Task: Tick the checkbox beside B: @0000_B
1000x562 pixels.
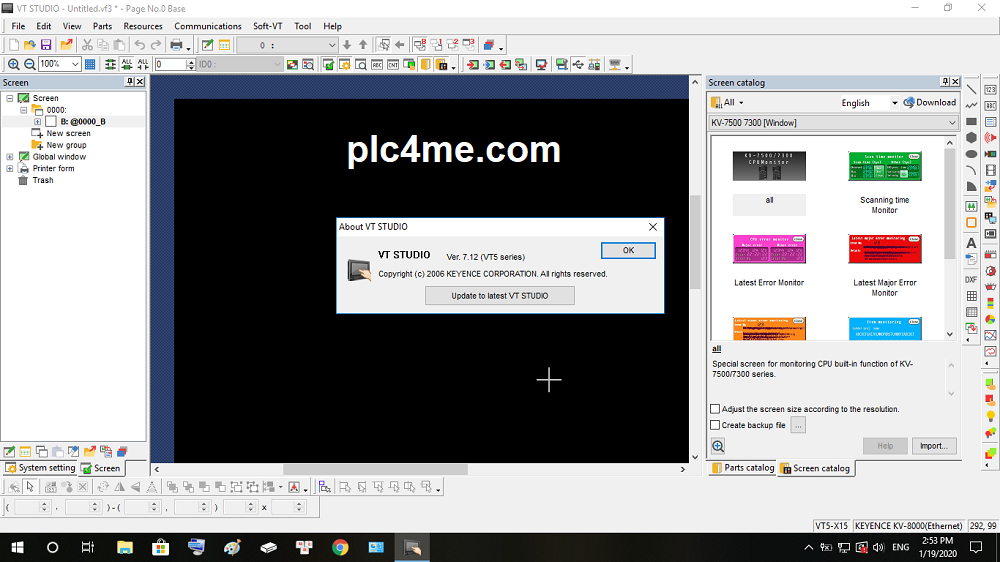Action: tap(50, 121)
